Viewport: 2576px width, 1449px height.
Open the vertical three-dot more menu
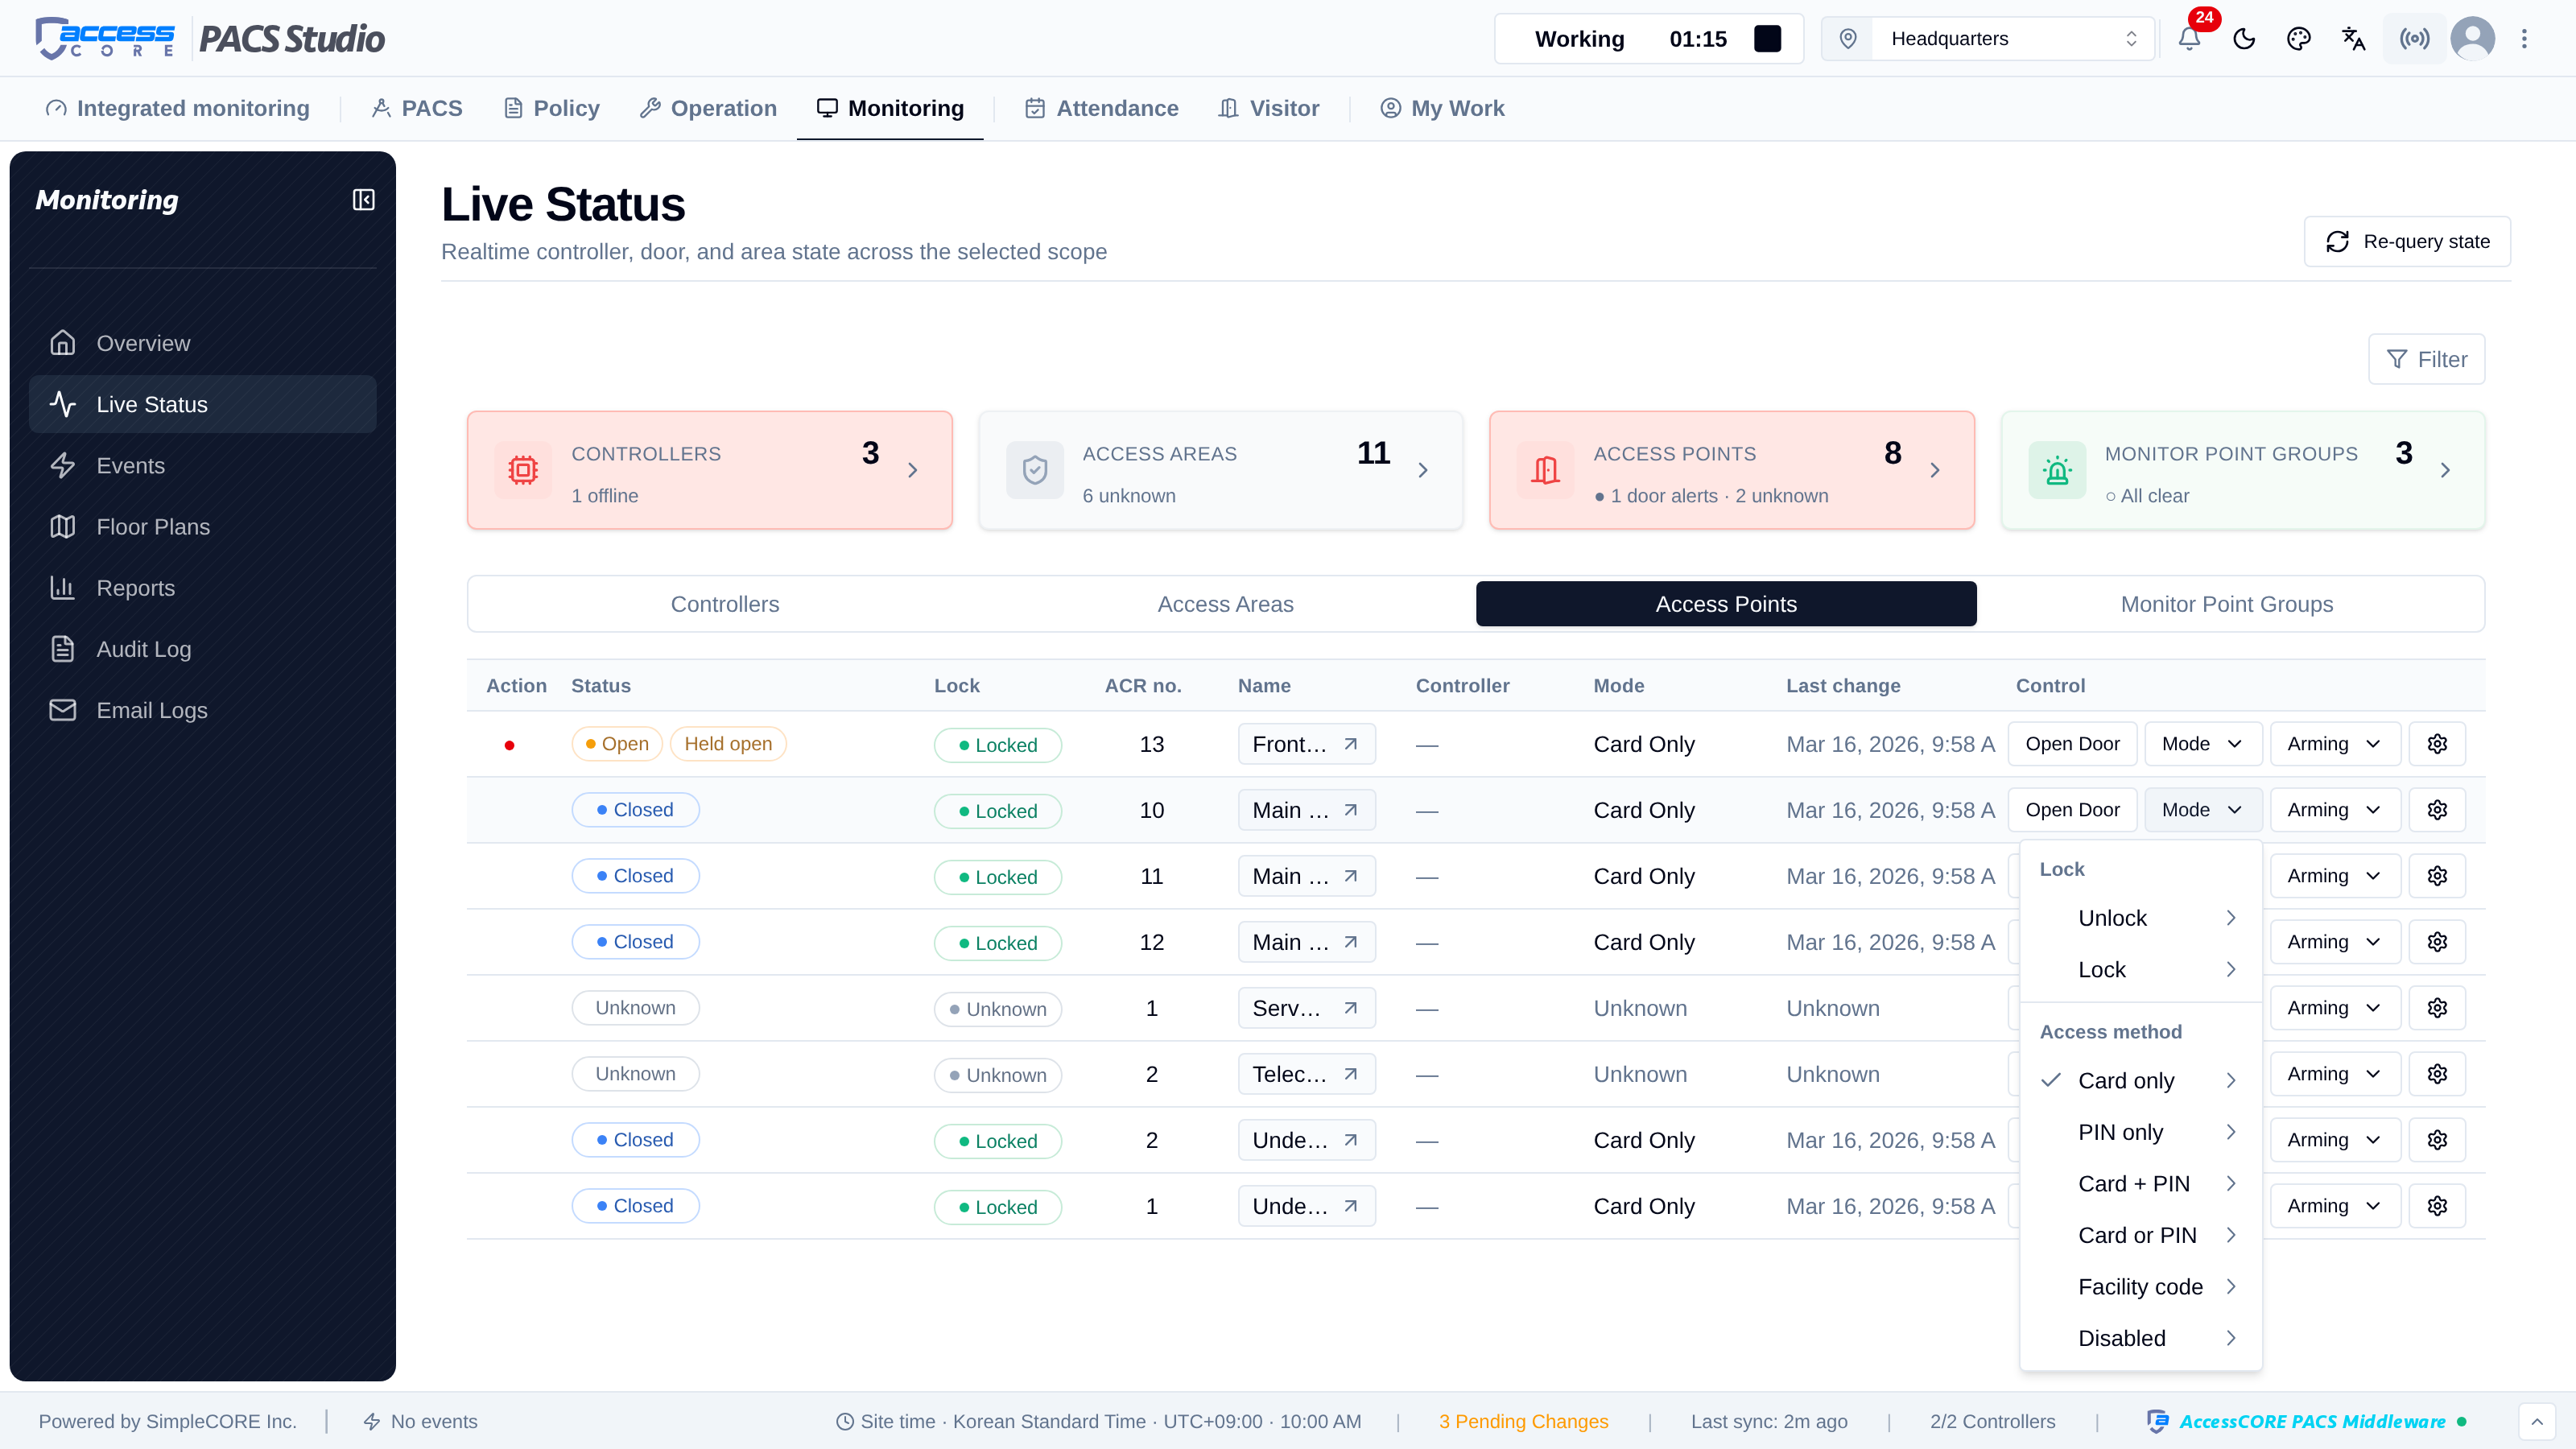pos(2524,39)
